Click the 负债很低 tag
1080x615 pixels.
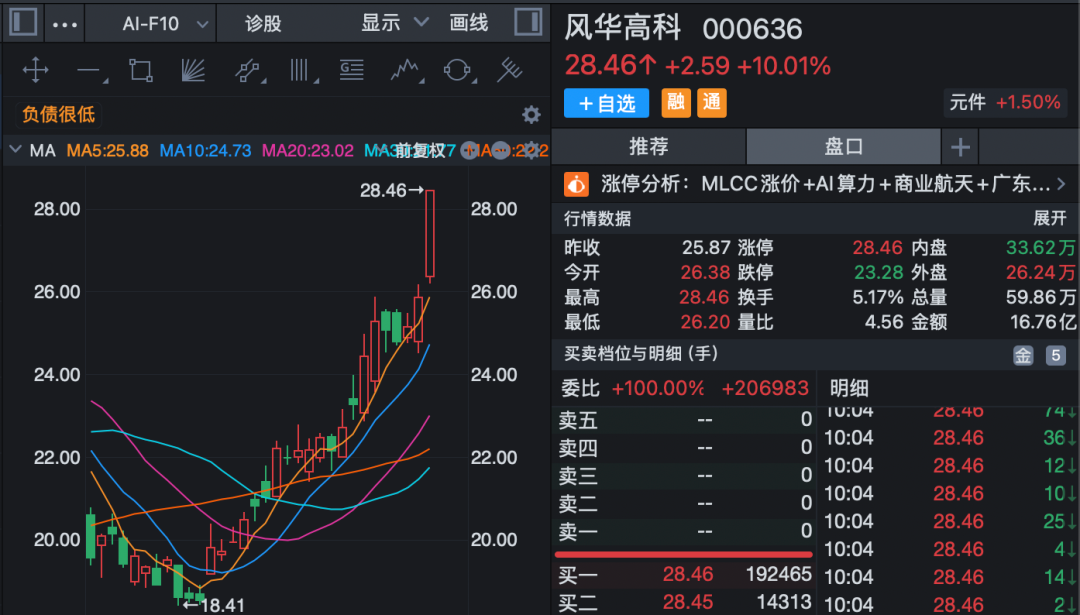pyautogui.click(x=59, y=114)
